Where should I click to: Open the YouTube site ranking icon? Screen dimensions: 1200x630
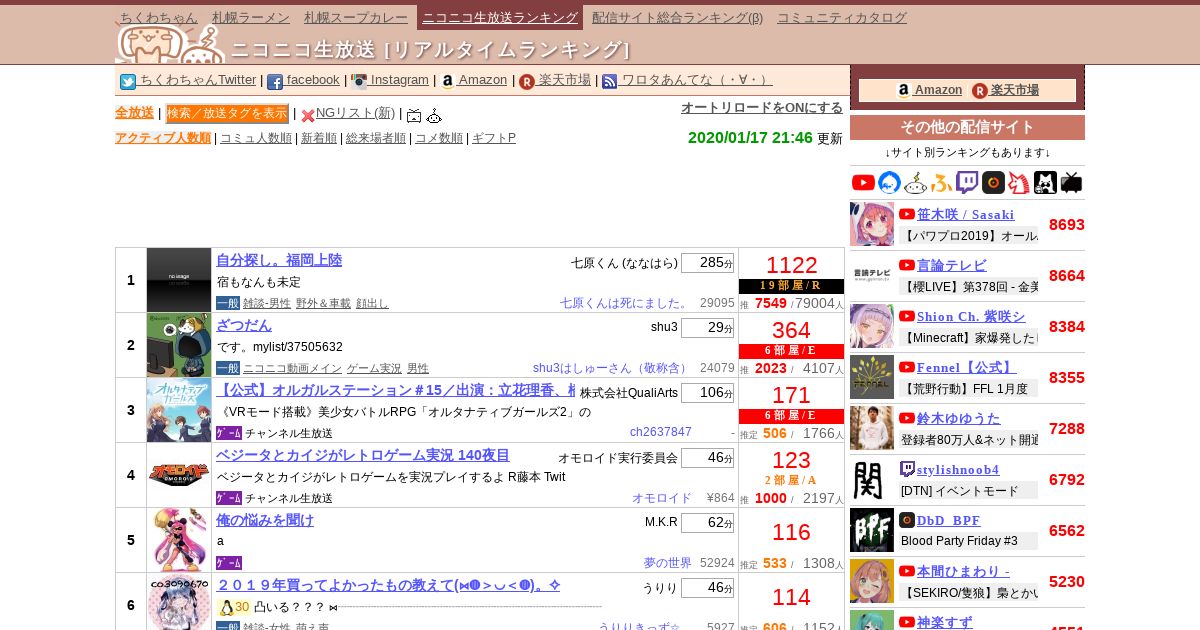[x=863, y=182]
